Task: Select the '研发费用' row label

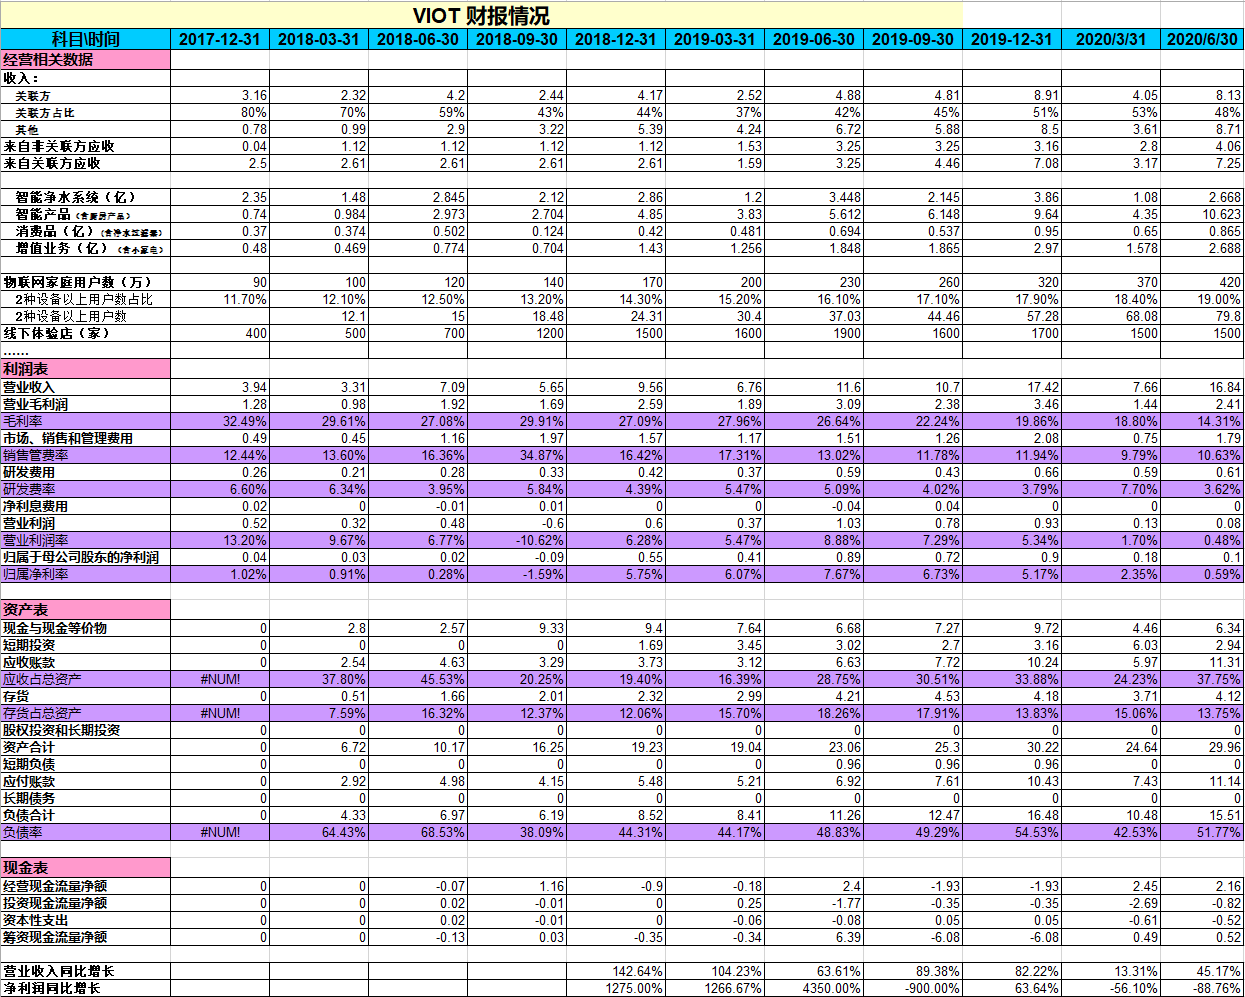Action: point(29,472)
